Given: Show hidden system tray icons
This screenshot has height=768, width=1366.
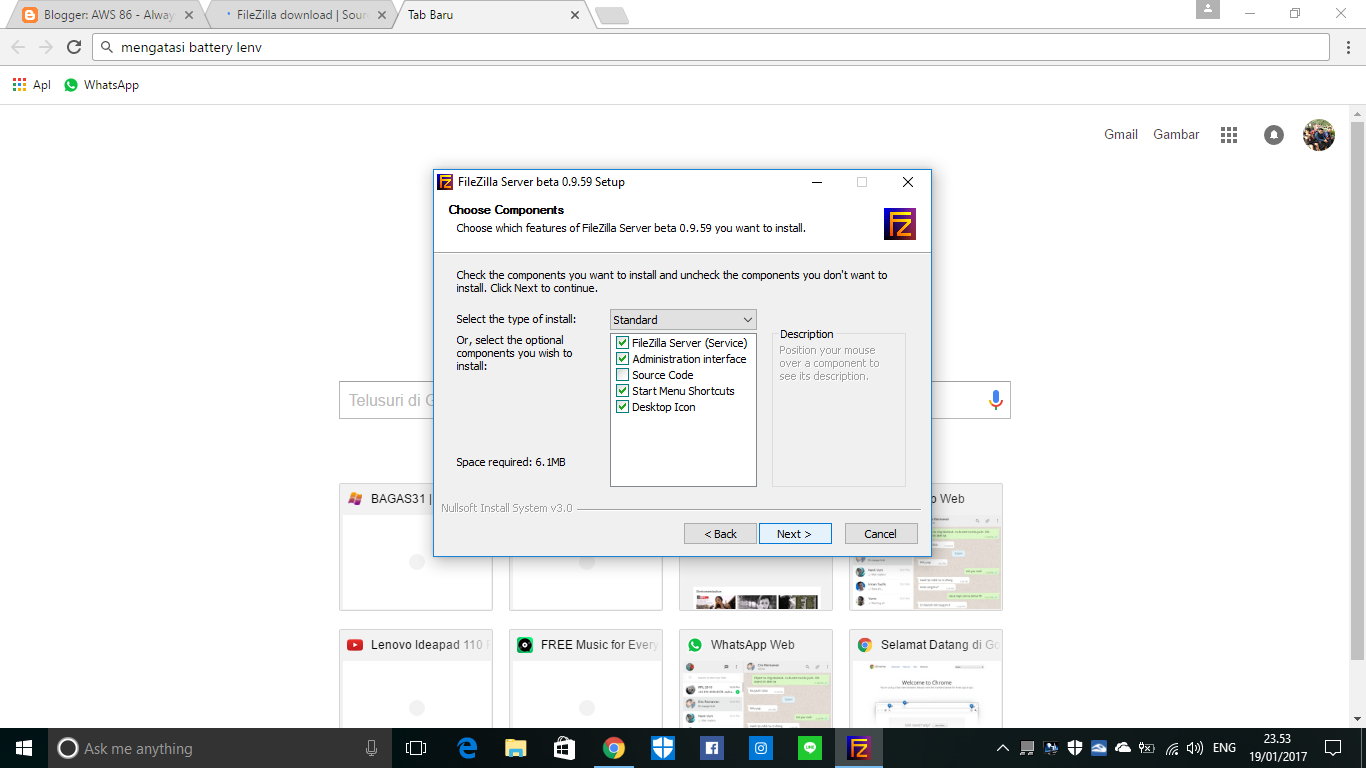Looking at the screenshot, I should click(1003, 748).
